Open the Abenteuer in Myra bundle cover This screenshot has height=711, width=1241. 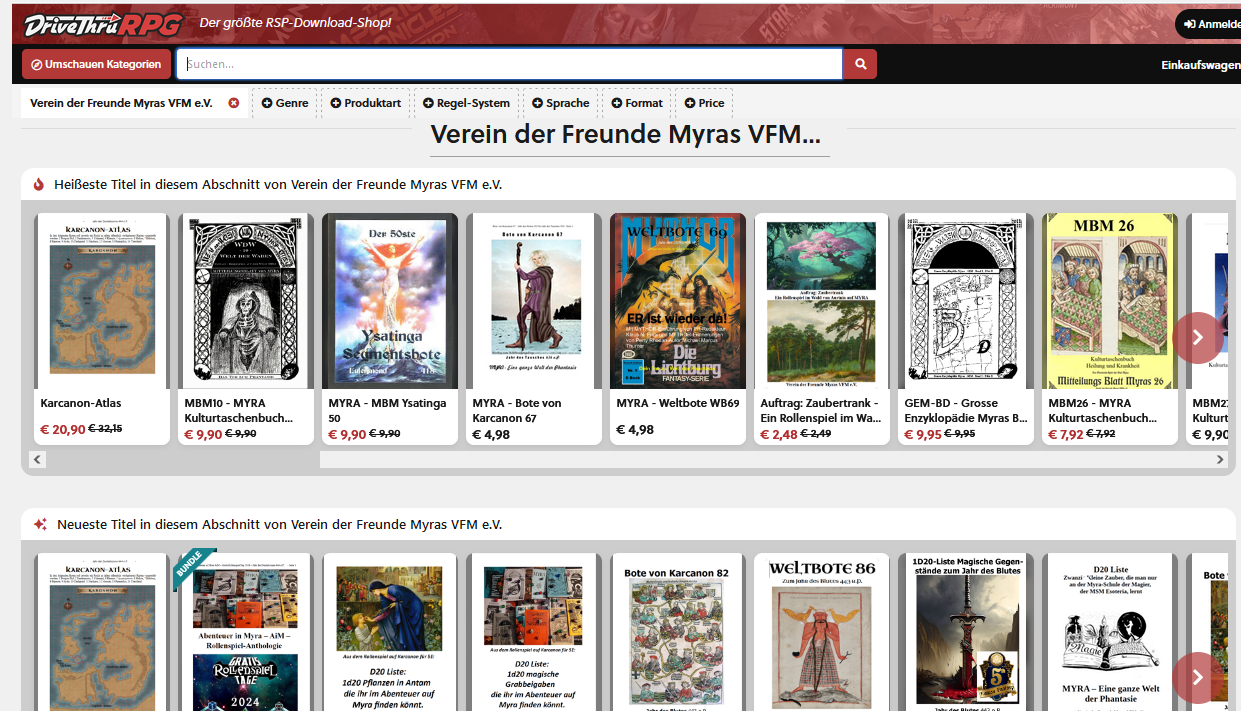[x=246, y=632]
